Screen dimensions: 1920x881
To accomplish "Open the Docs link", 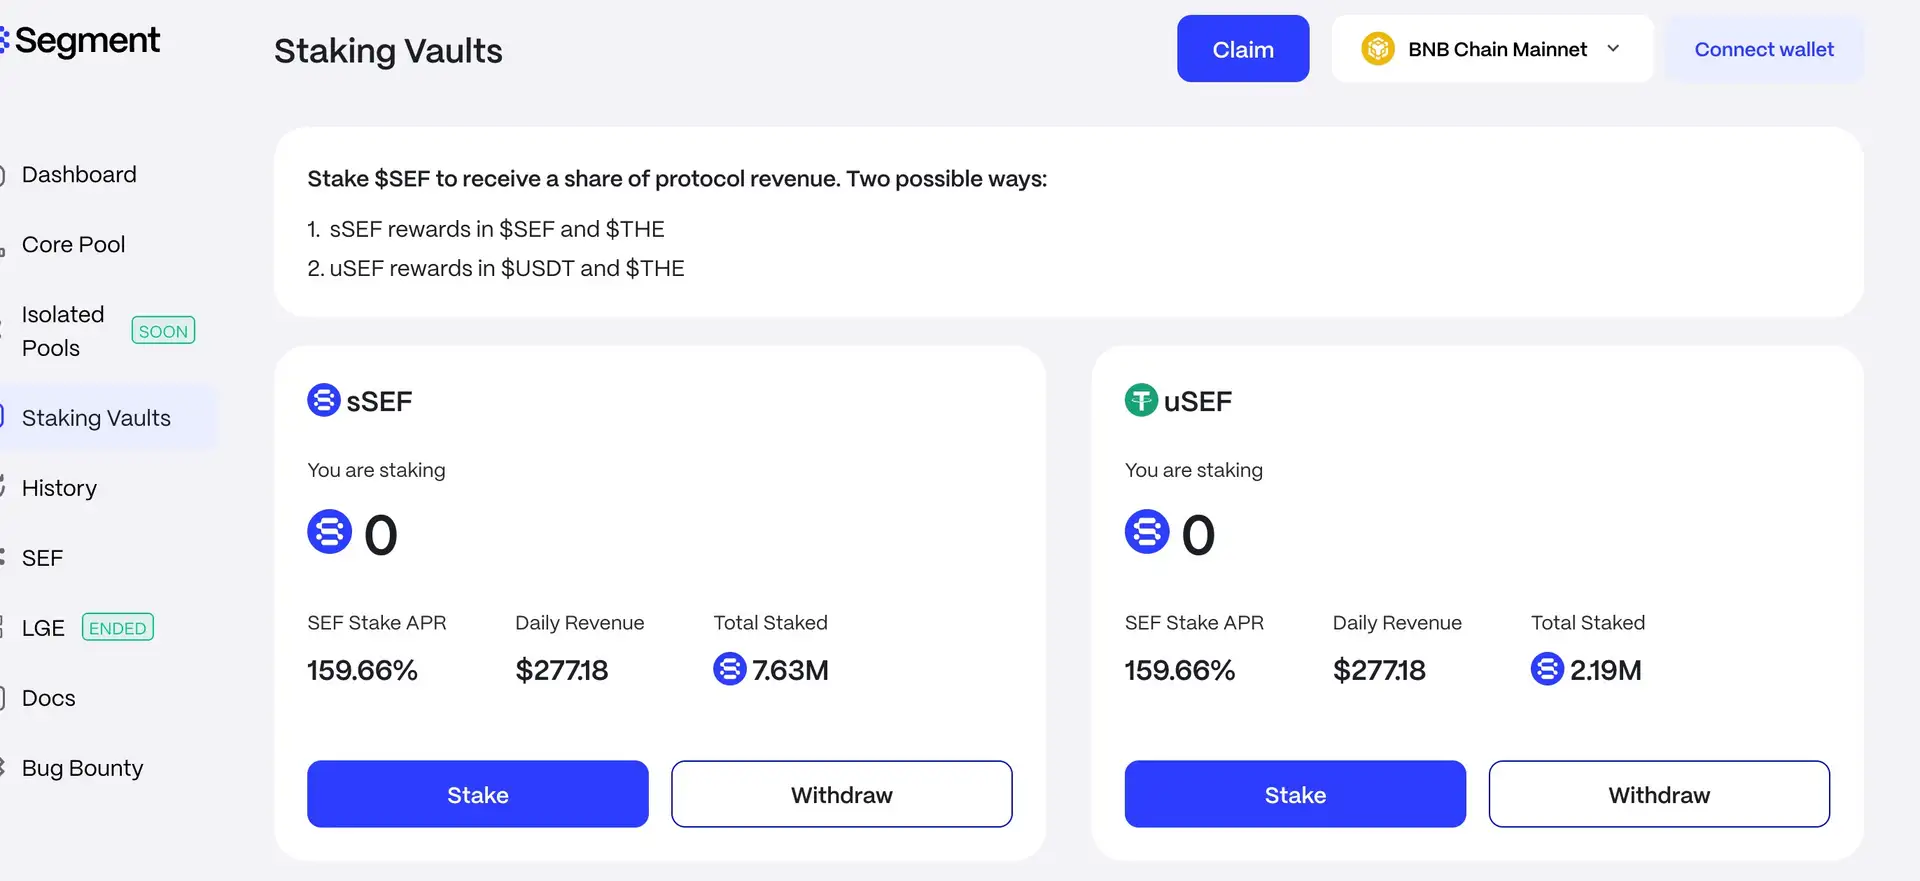I will coord(48,698).
